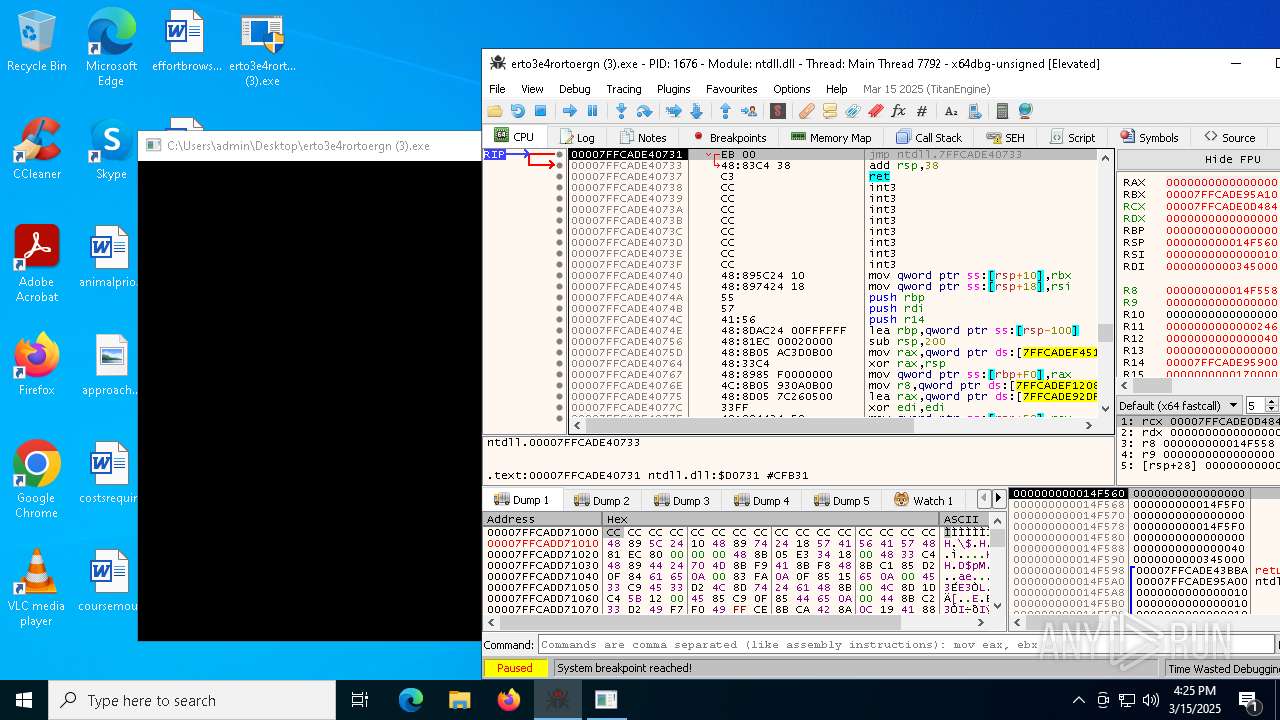The image size is (1280, 720).
Task: Switch to the Symbols tab
Action: point(1149,137)
